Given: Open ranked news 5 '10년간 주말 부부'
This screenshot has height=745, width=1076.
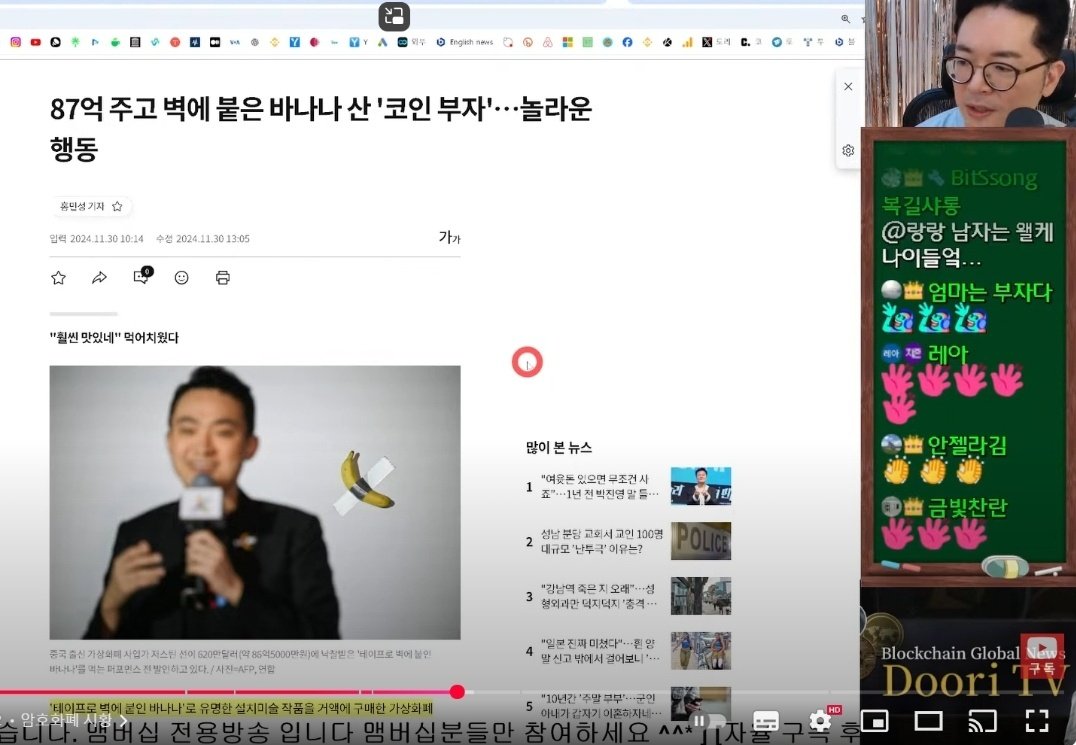Looking at the screenshot, I should point(600,705).
